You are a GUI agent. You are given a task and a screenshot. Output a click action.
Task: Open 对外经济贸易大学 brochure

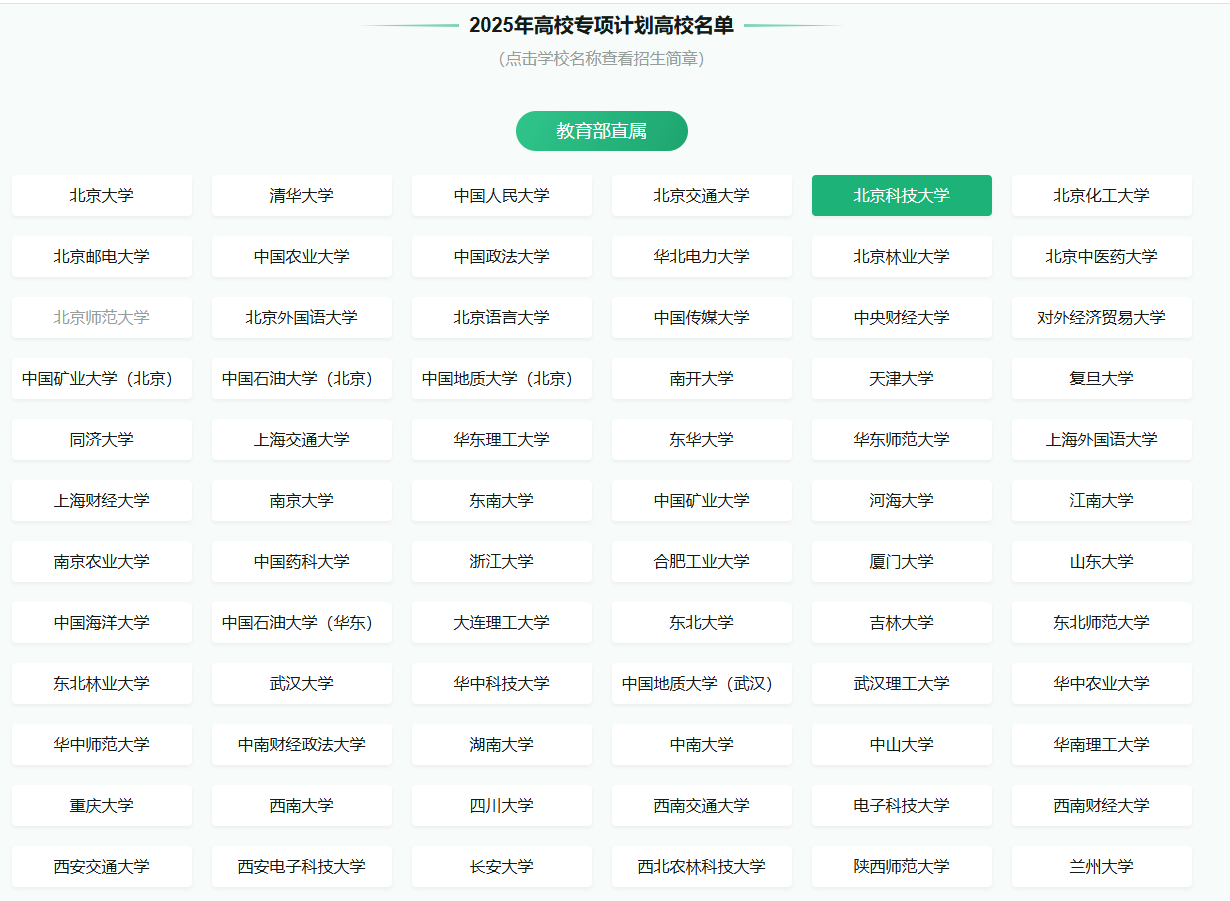click(1101, 318)
